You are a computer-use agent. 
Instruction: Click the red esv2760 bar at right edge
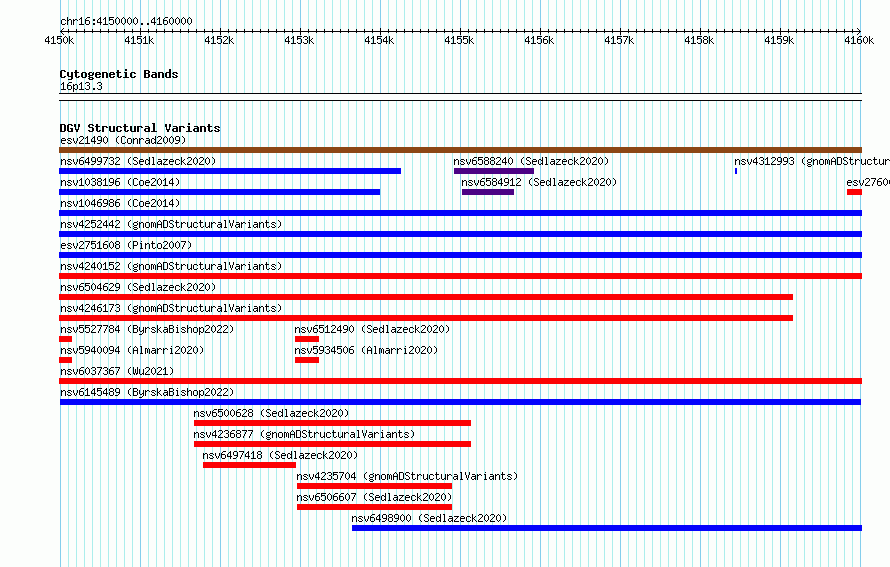tap(854, 192)
